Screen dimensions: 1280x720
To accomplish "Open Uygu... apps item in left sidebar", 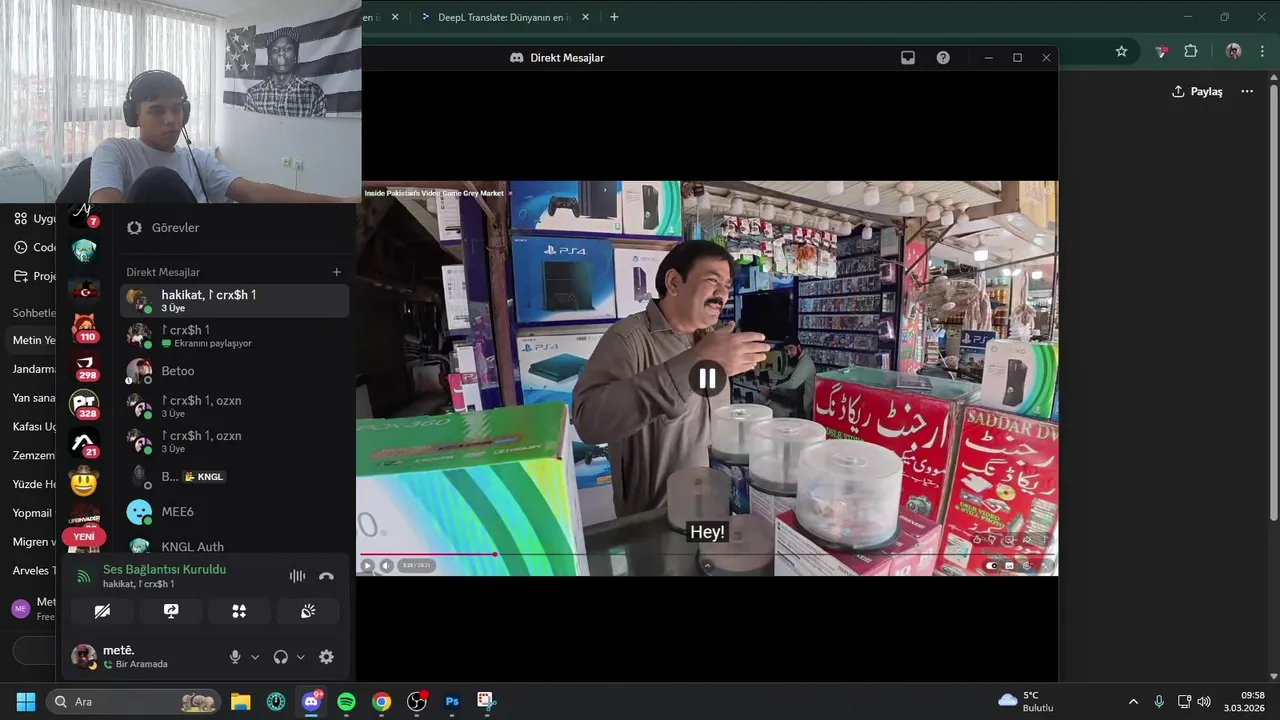I will point(35,219).
